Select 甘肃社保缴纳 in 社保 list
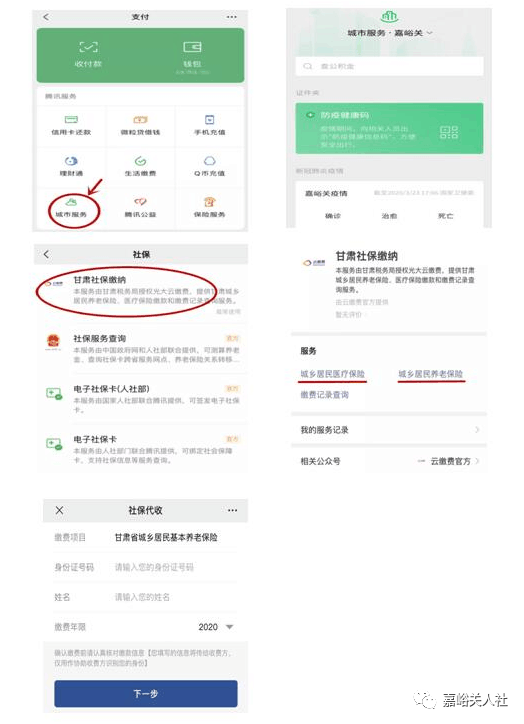524x724 pixels. point(141,292)
